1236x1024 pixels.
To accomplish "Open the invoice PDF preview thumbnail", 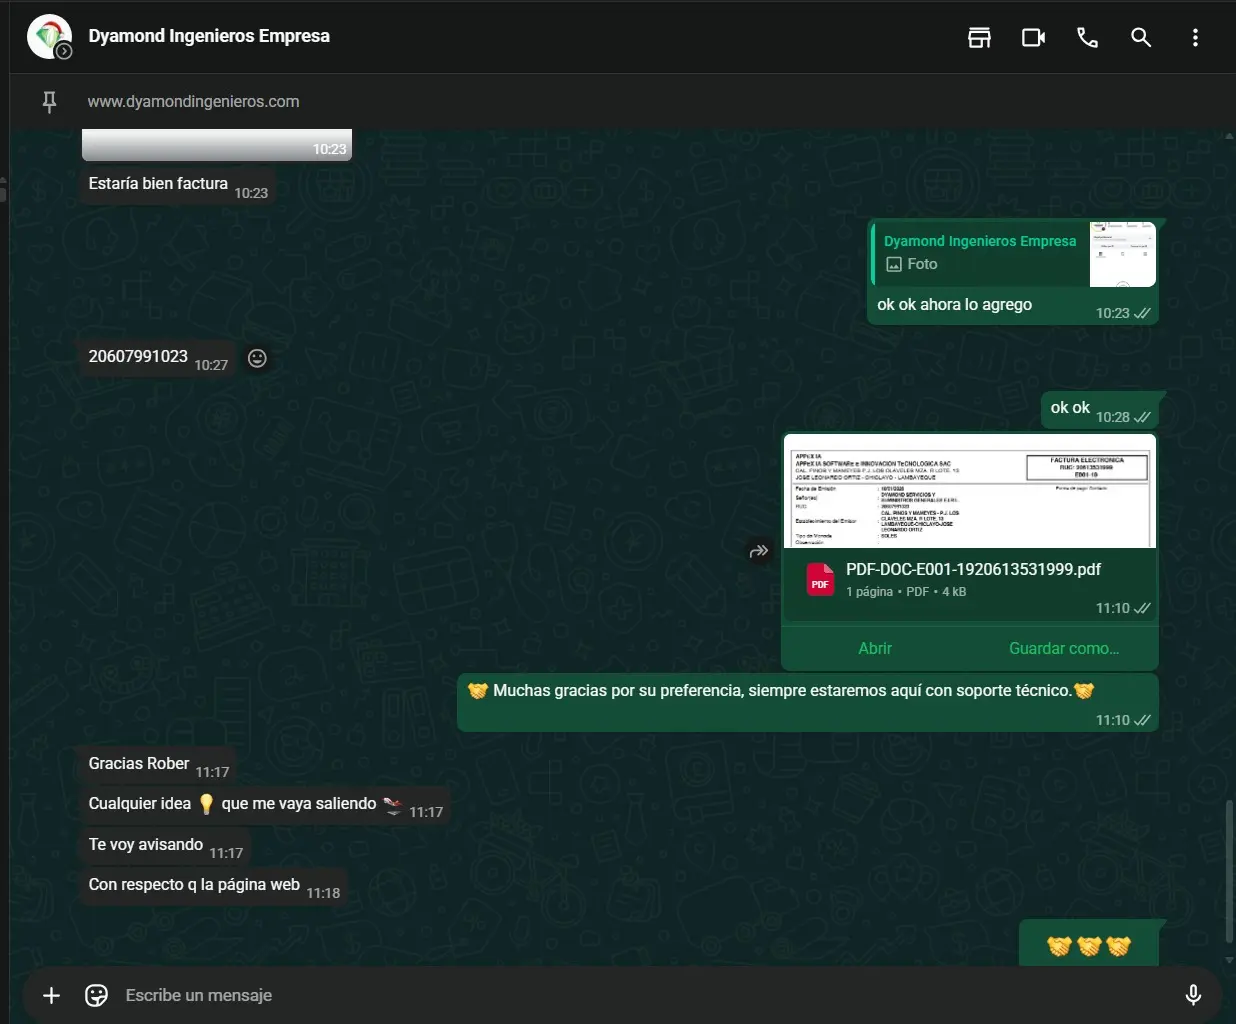I will tap(970, 491).
